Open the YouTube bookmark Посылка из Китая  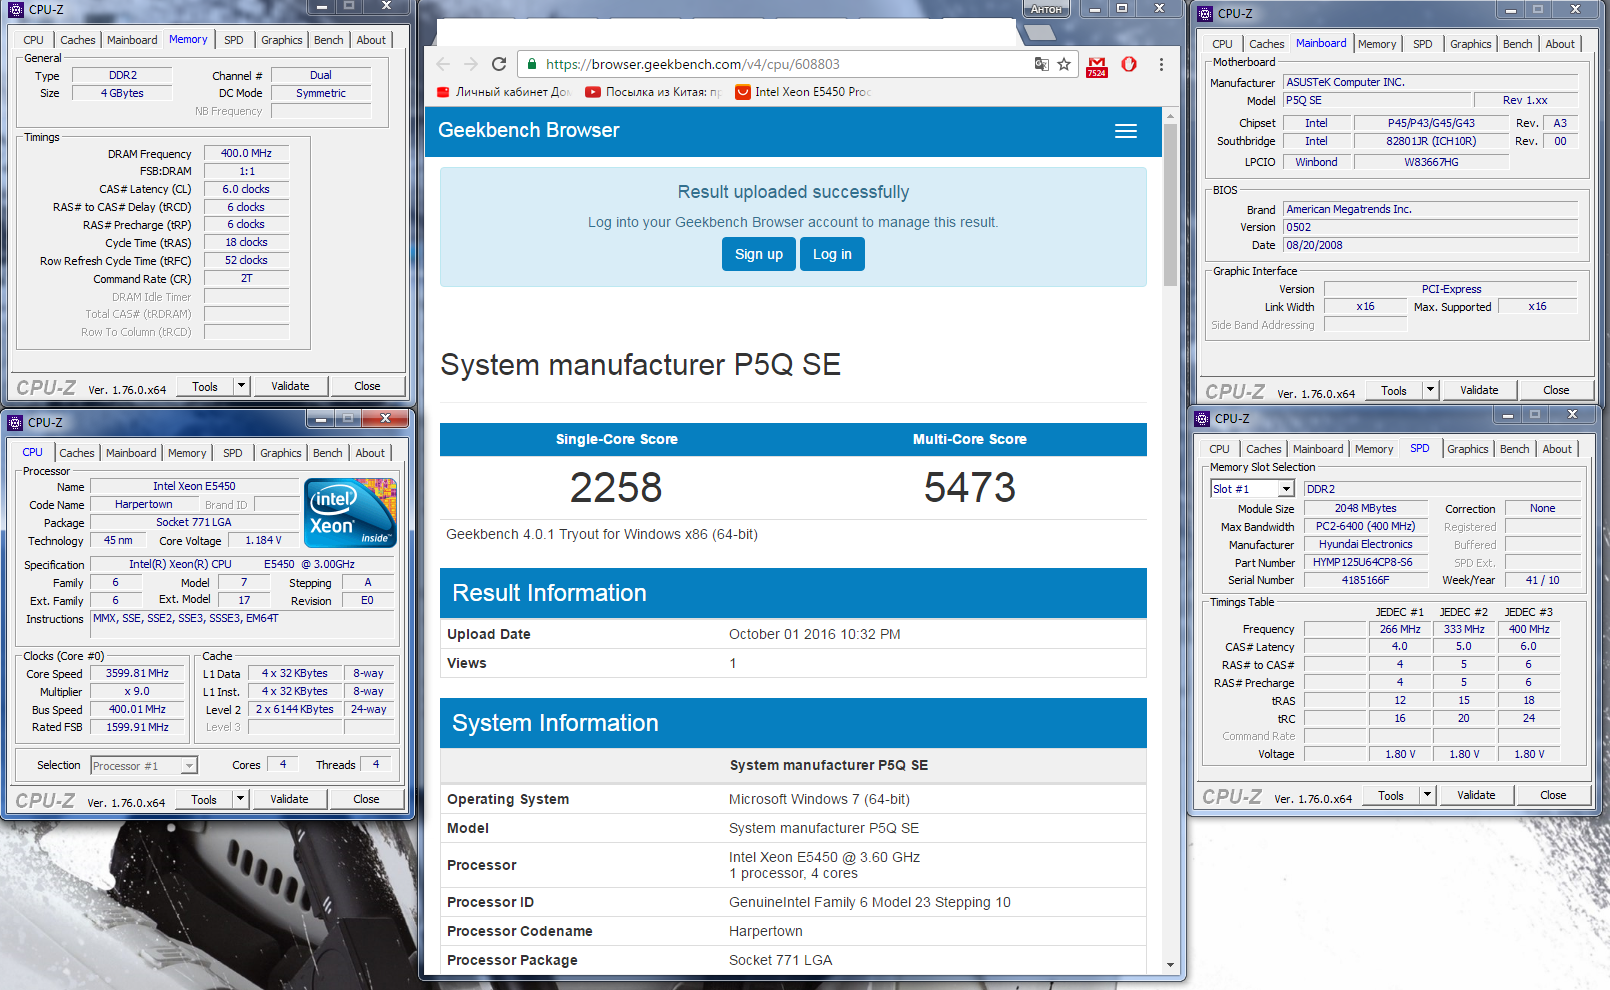(x=653, y=92)
